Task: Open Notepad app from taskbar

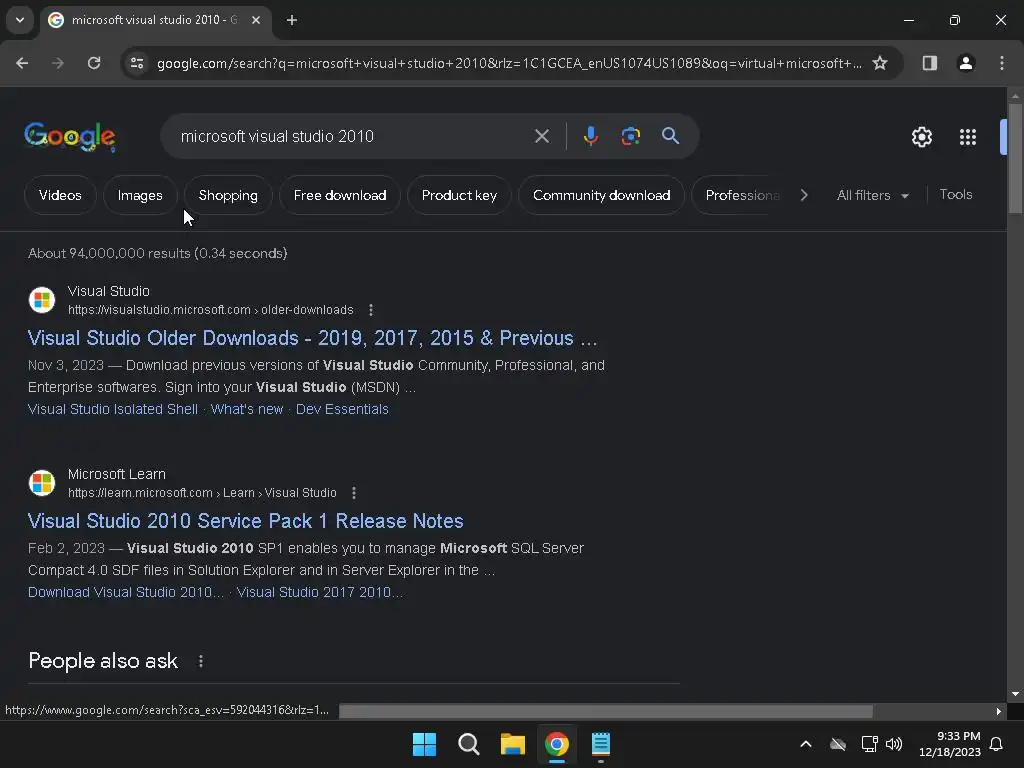Action: click(x=601, y=744)
